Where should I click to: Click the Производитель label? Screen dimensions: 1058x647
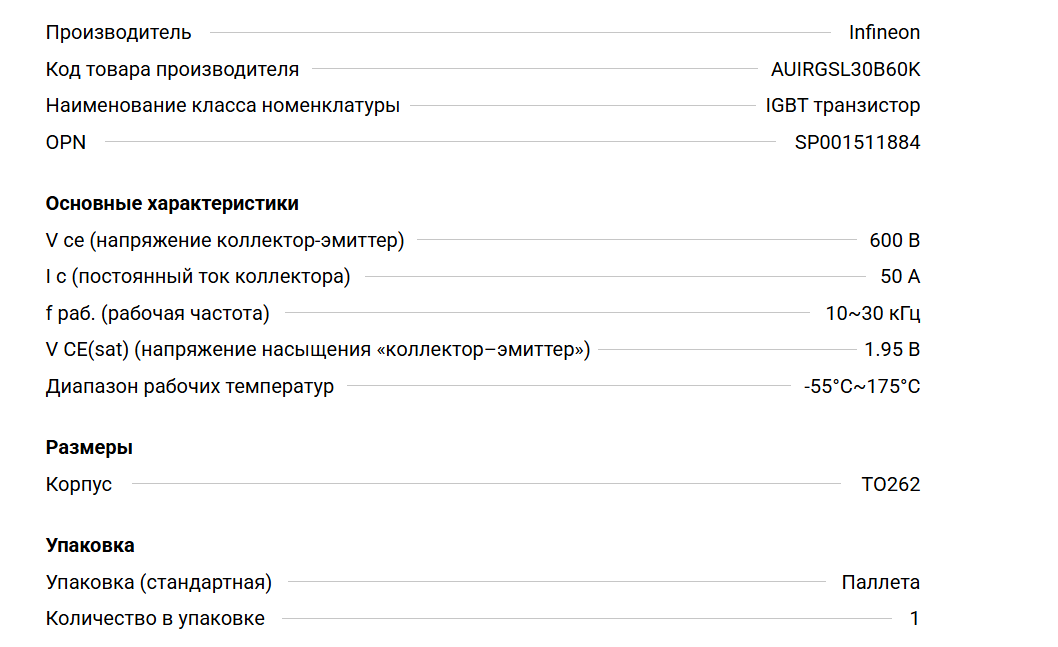(118, 32)
